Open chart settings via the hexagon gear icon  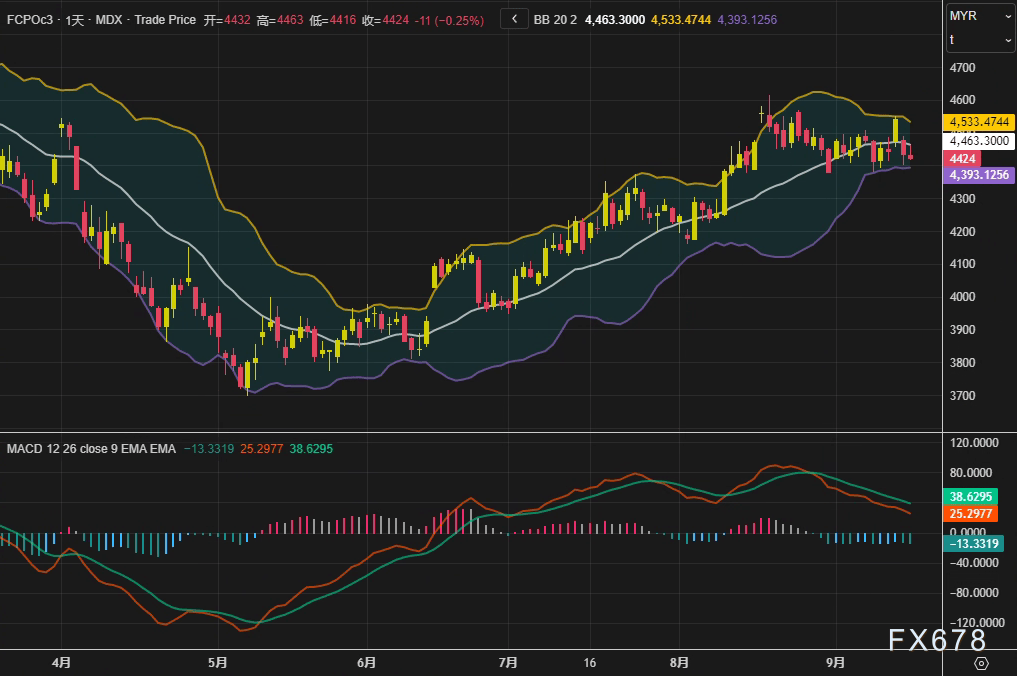click(x=981, y=663)
